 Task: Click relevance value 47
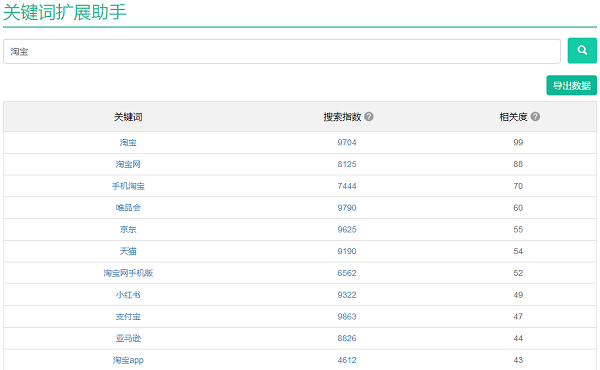tap(518, 317)
